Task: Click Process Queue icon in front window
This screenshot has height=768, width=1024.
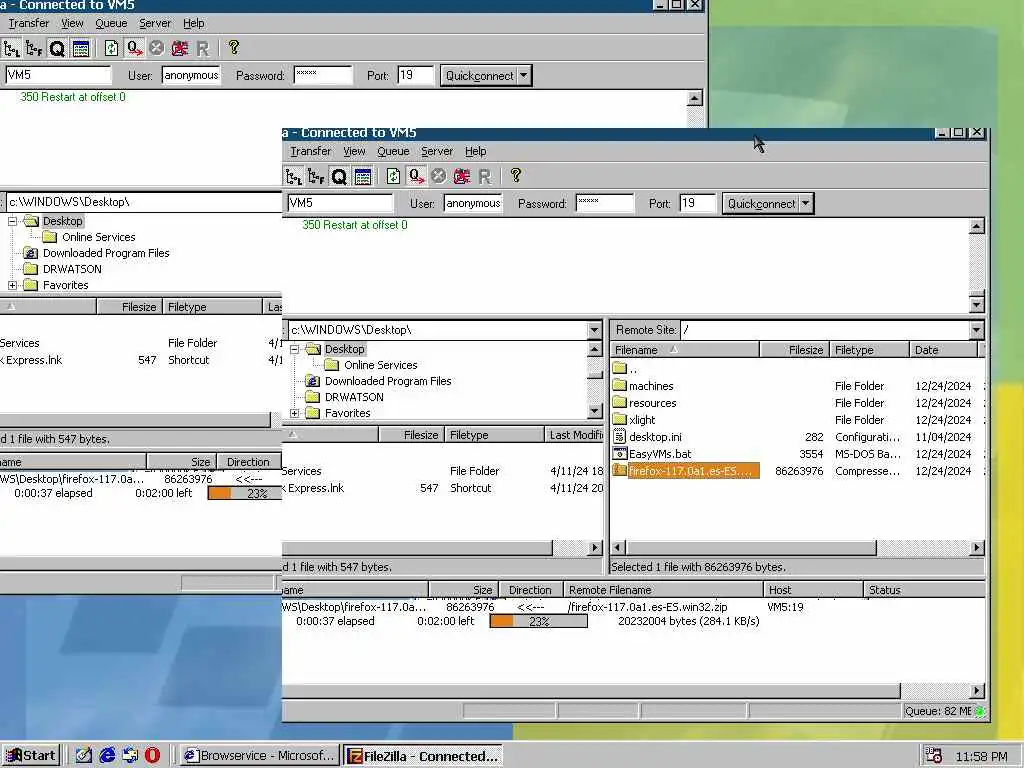Action: tap(416, 176)
